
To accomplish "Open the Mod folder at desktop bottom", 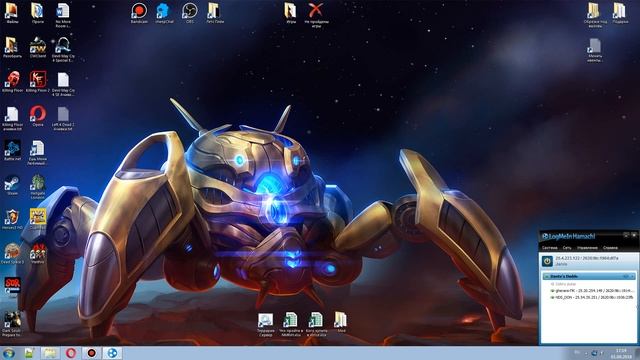I will (340, 322).
